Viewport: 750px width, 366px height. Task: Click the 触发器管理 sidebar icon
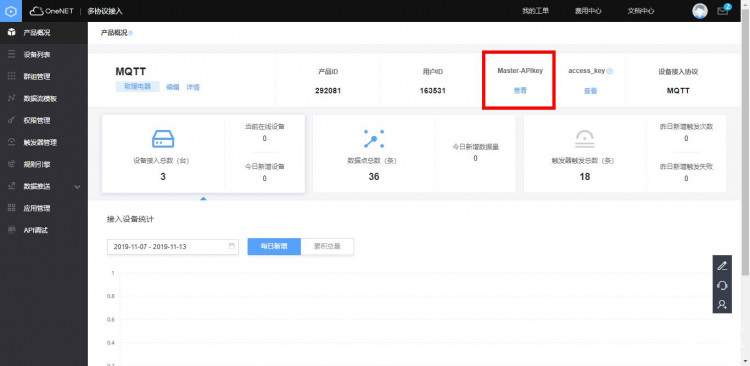(11, 142)
